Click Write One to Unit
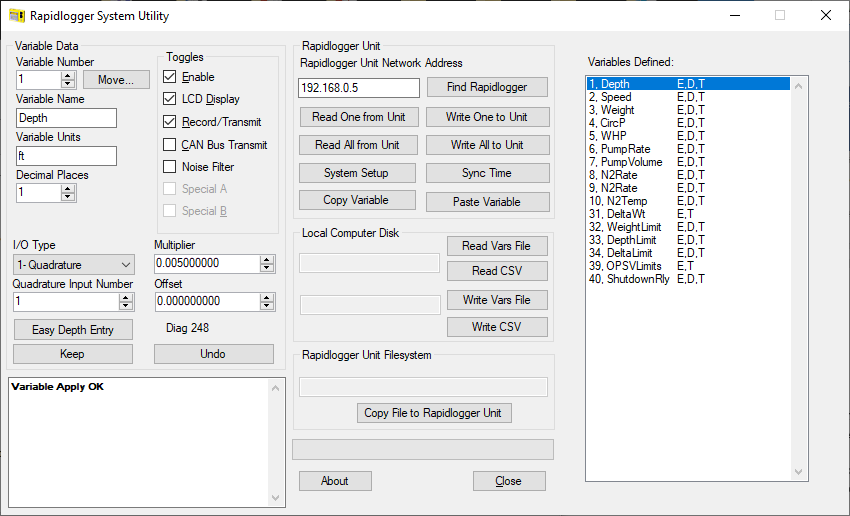This screenshot has height=516, width=850. point(487,117)
